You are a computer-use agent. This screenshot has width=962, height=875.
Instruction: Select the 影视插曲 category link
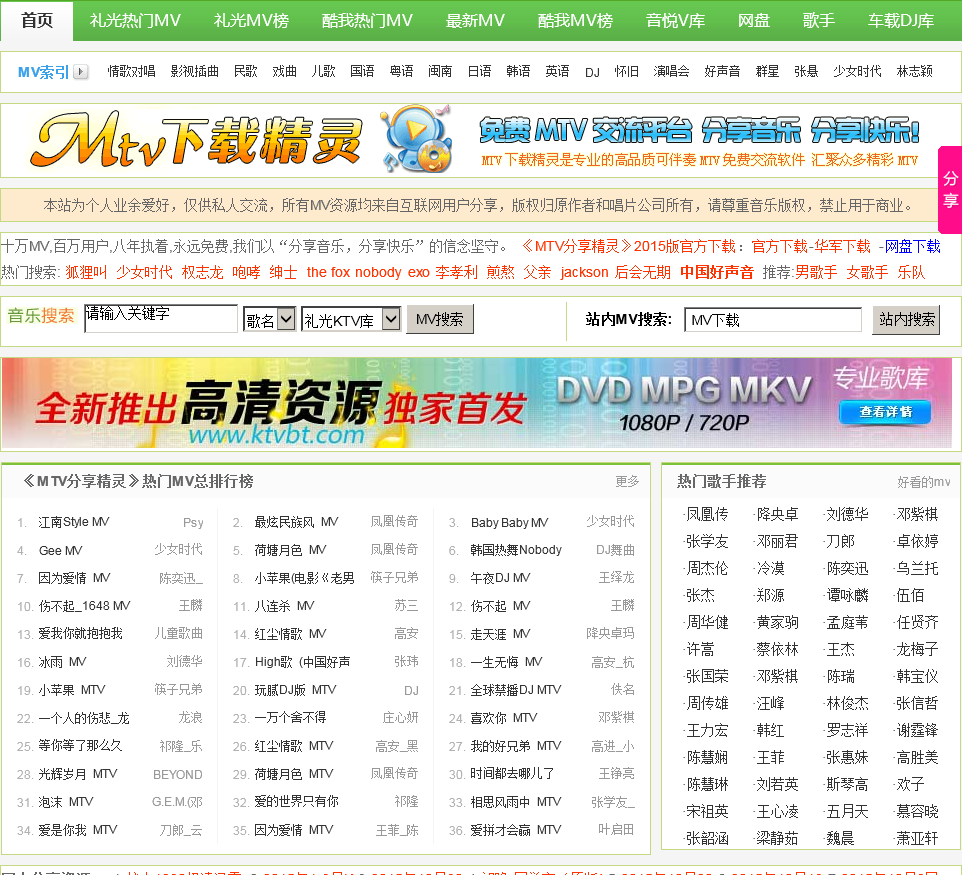pos(194,72)
